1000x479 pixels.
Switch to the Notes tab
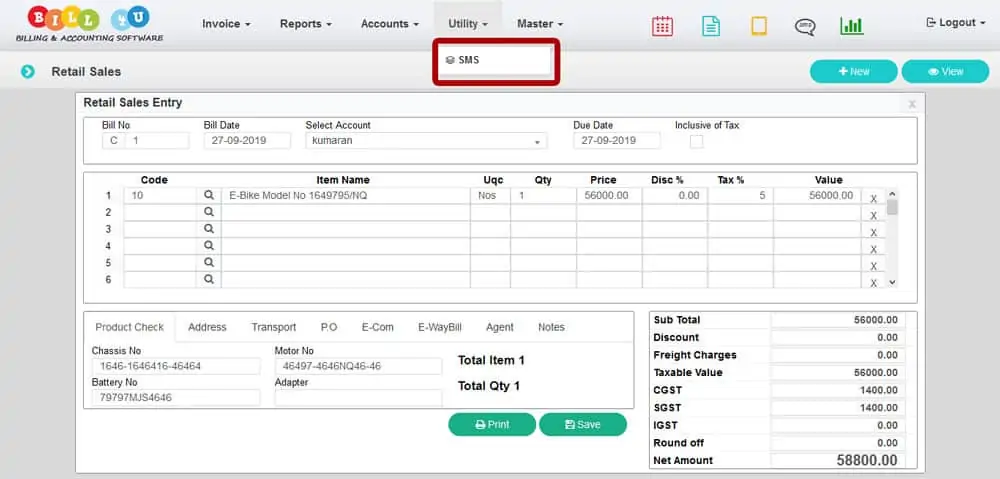(x=551, y=327)
